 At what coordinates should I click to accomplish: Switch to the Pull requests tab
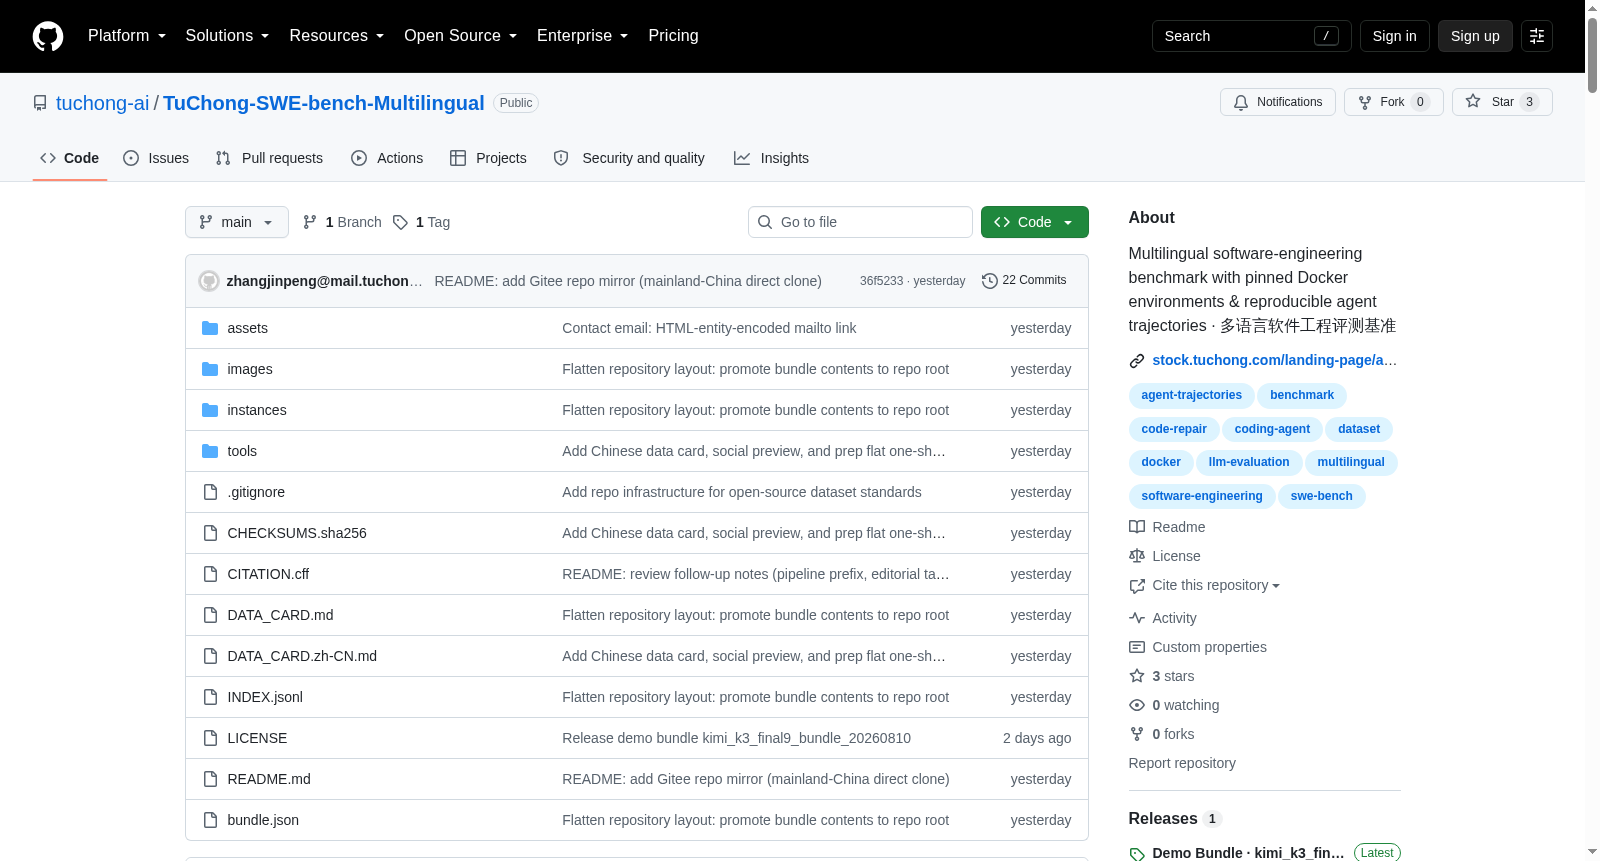point(269,158)
